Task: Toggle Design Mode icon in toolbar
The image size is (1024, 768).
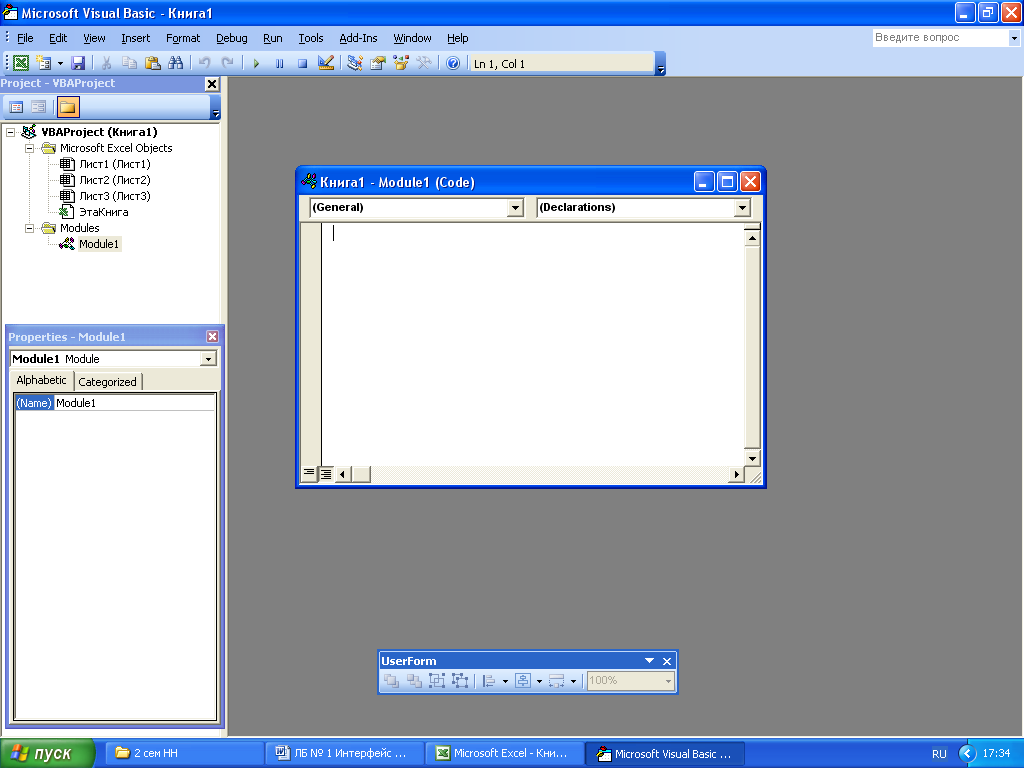Action: [x=325, y=63]
